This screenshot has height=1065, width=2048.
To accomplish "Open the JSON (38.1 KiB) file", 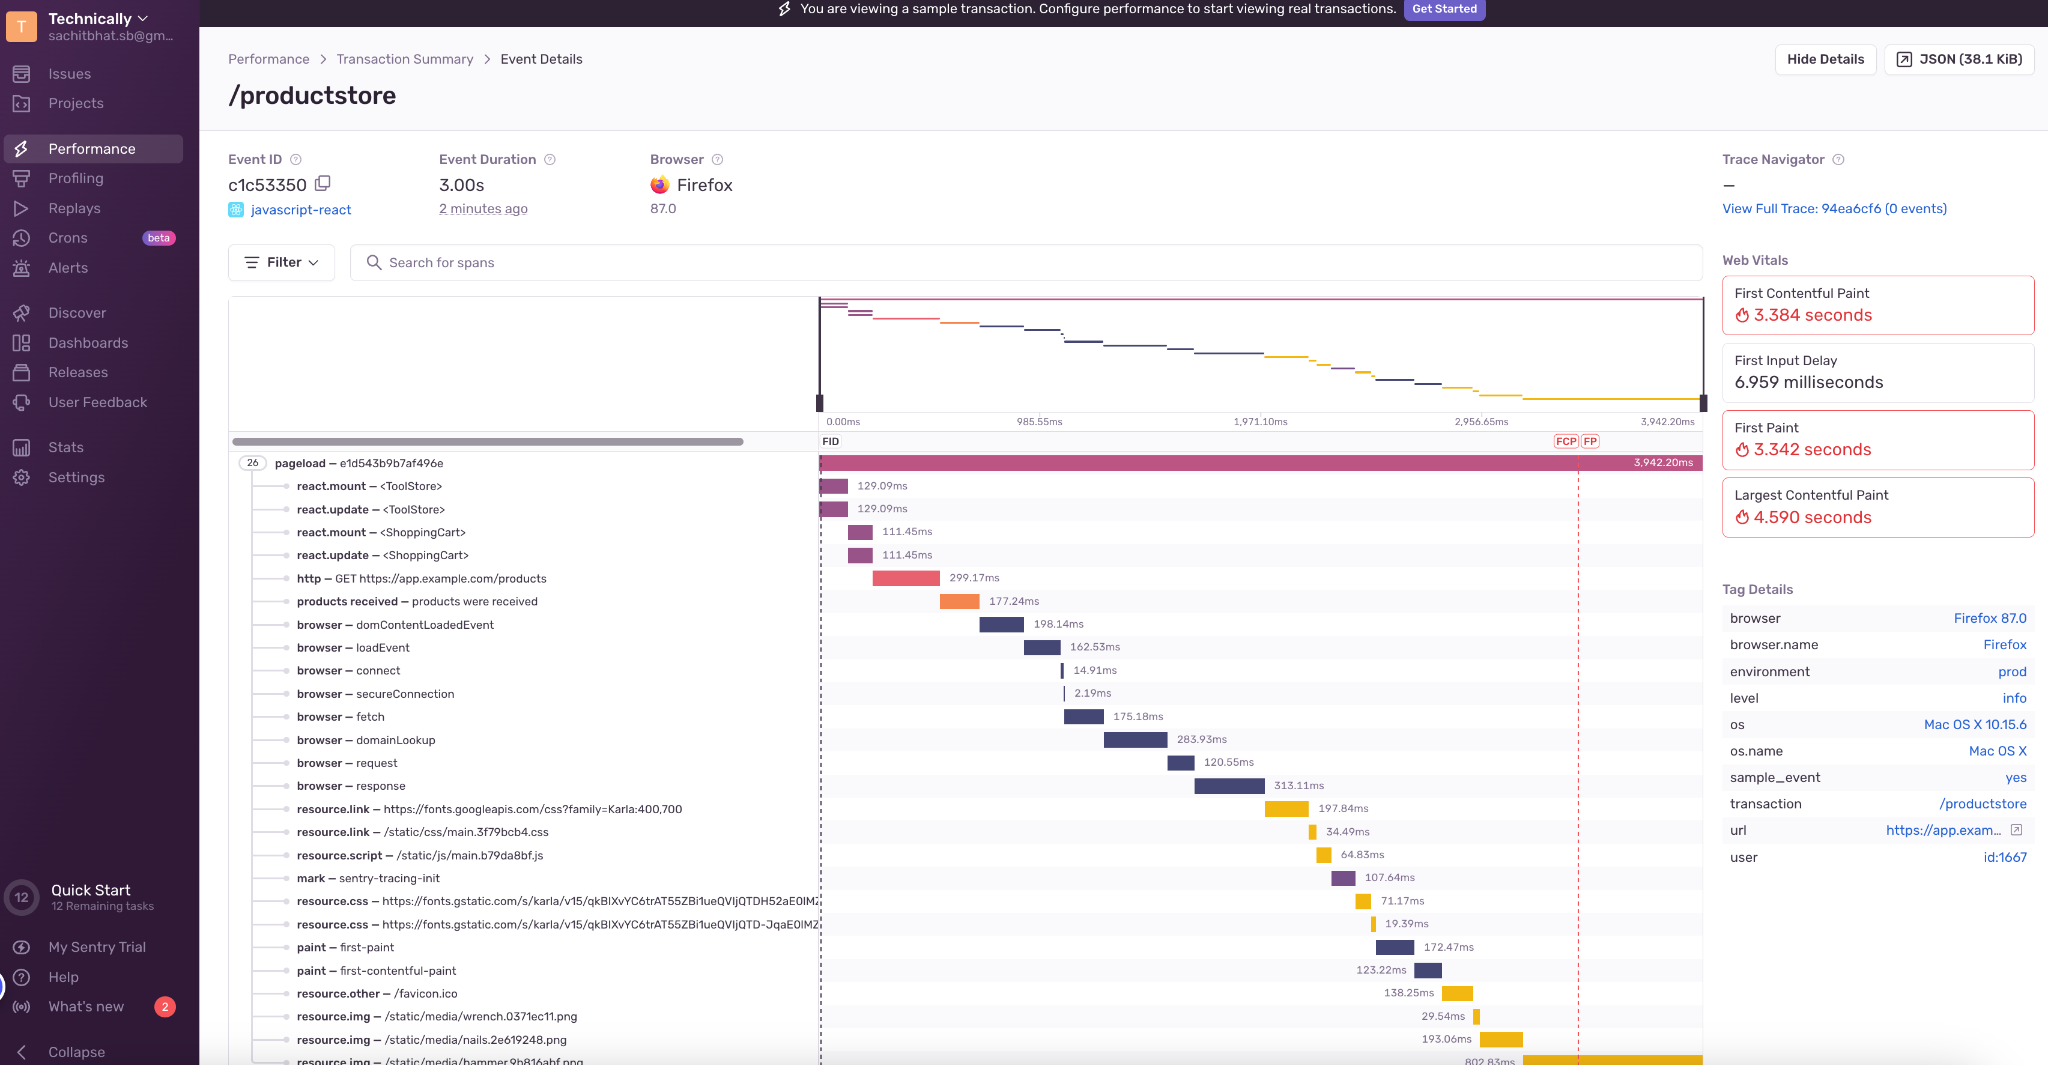I will click(x=1959, y=59).
